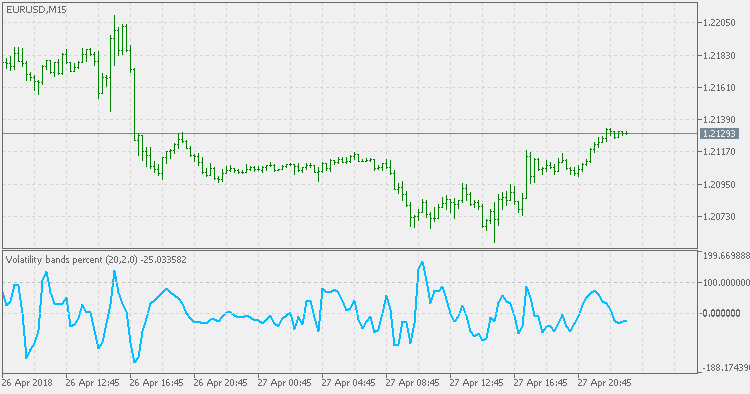This screenshot has height=394, width=750.
Task: Click the Volatility bands percent indicator label
Action: [96, 260]
